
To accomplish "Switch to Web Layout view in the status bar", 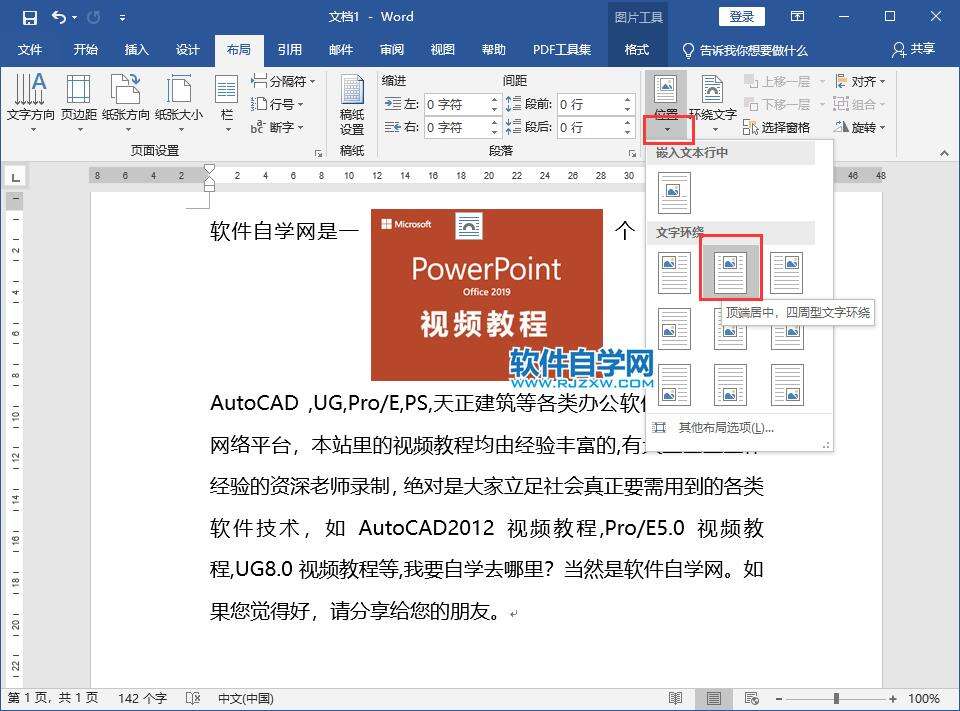I will [751, 698].
